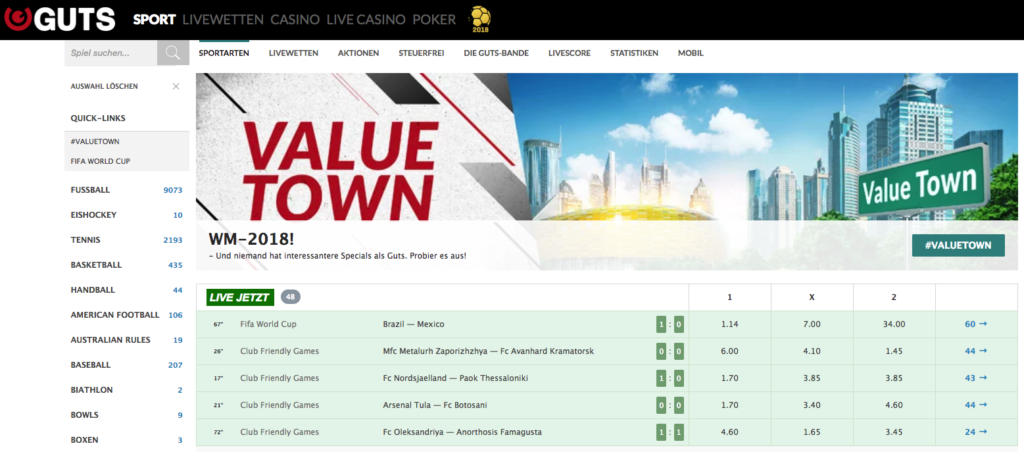Open the Livescore tab
Image resolution: width=1024 pixels, height=452 pixels.
569,54
